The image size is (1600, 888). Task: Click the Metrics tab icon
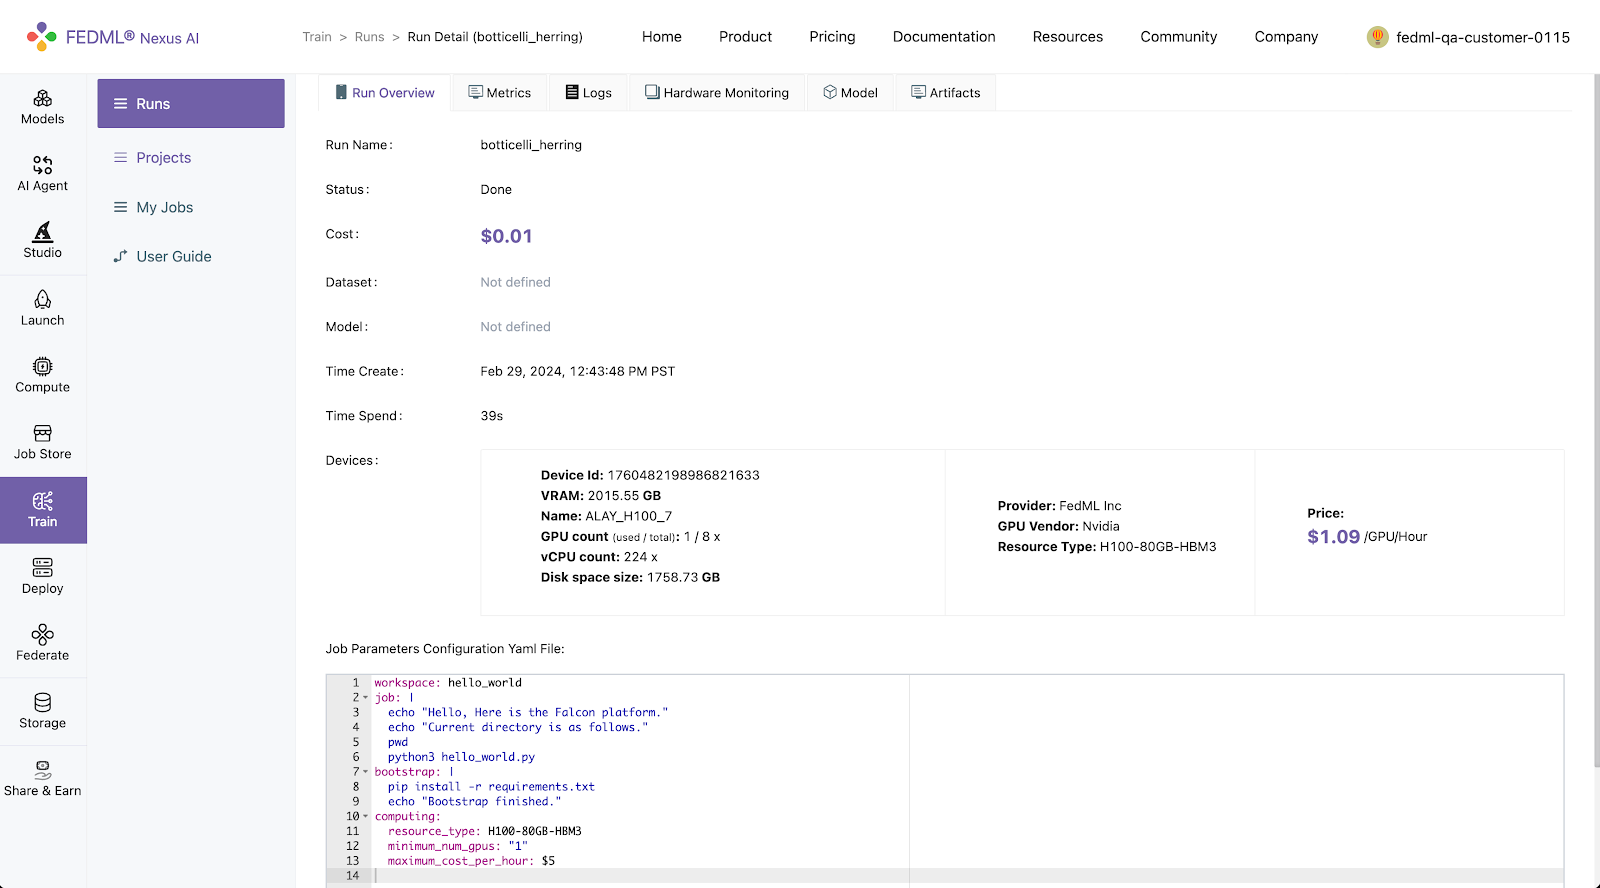coord(476,92)
